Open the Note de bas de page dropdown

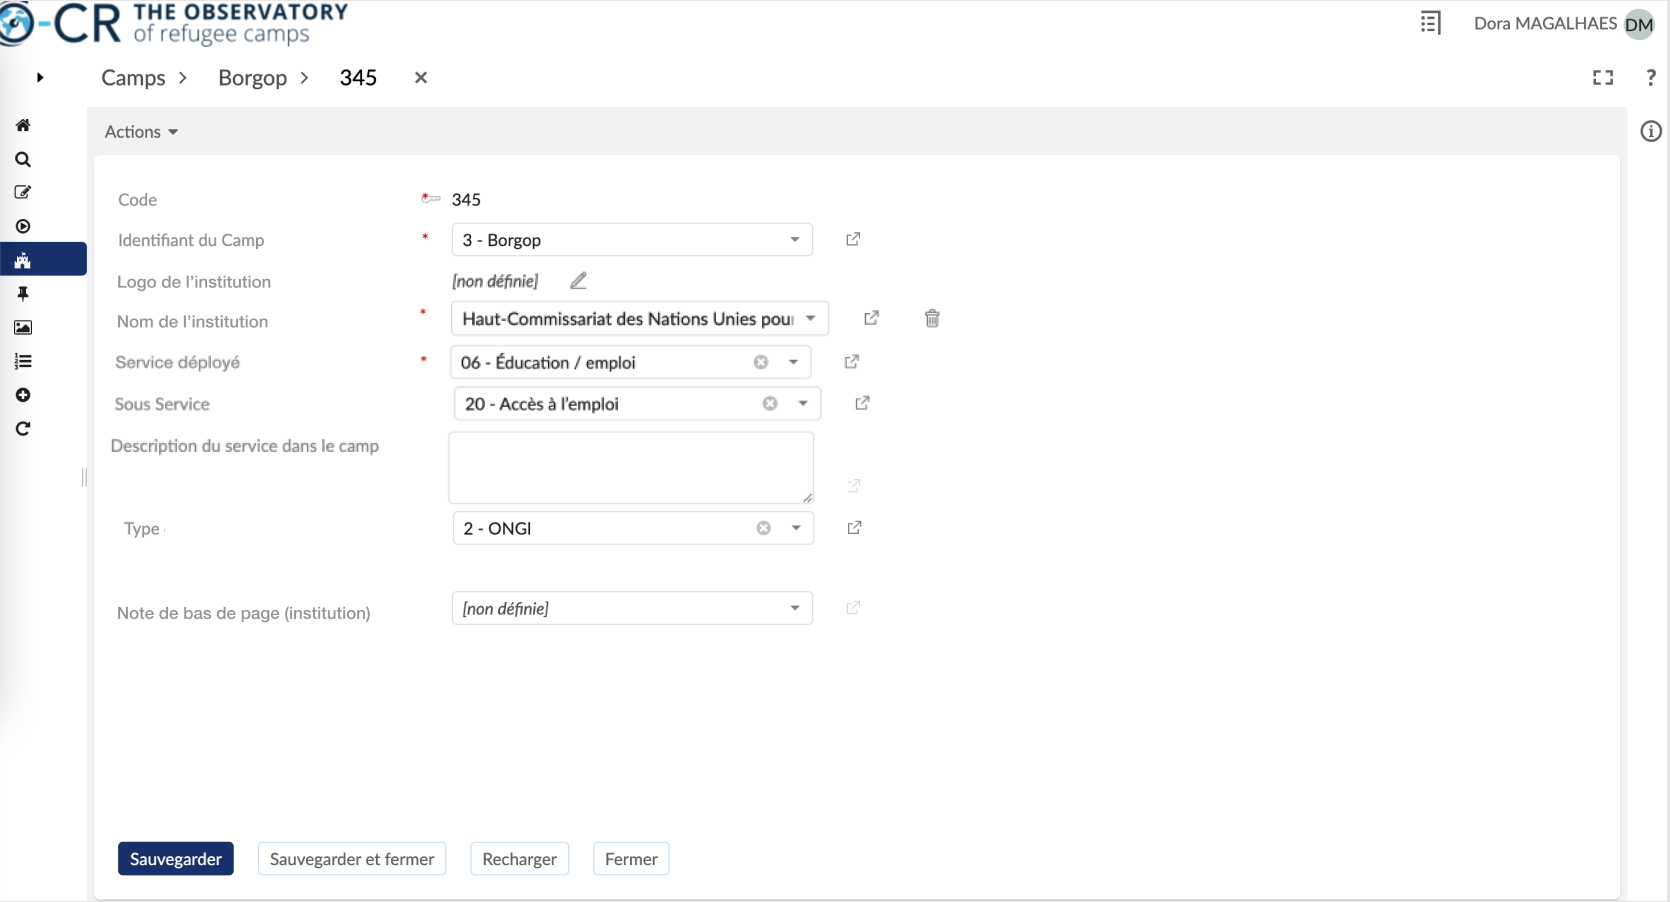point(632,608)
